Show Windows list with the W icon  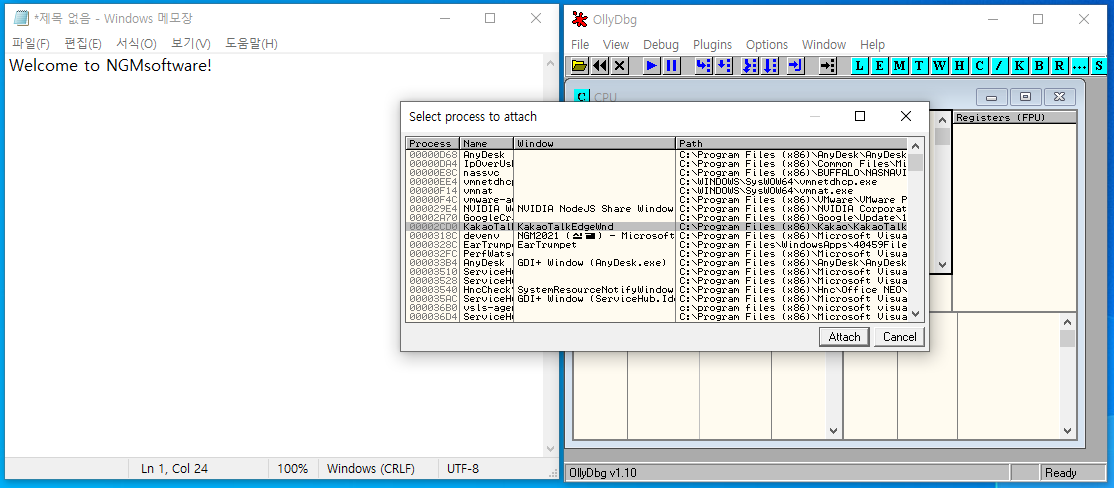pyautogui.click(x=940, y=66)
